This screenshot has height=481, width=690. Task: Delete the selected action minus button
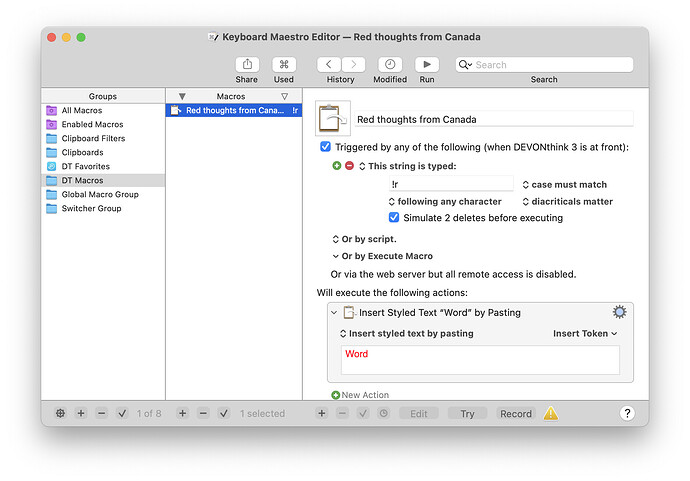[x=342, y=413]
